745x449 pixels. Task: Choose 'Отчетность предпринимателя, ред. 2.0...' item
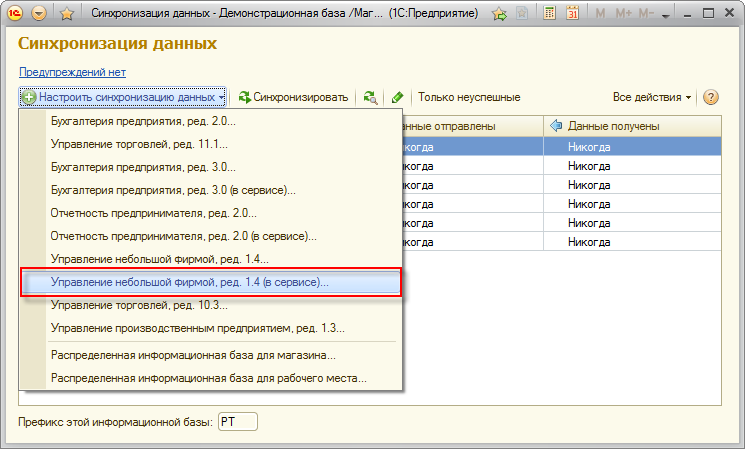click(x=211, y=213)
